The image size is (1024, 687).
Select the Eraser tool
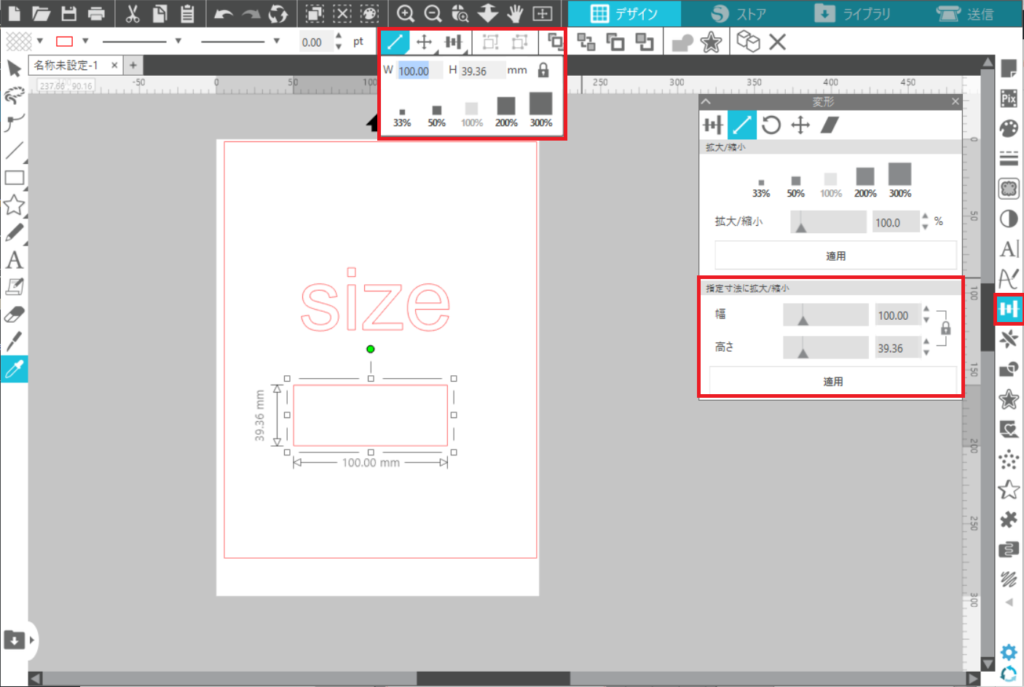pos(14,314)
